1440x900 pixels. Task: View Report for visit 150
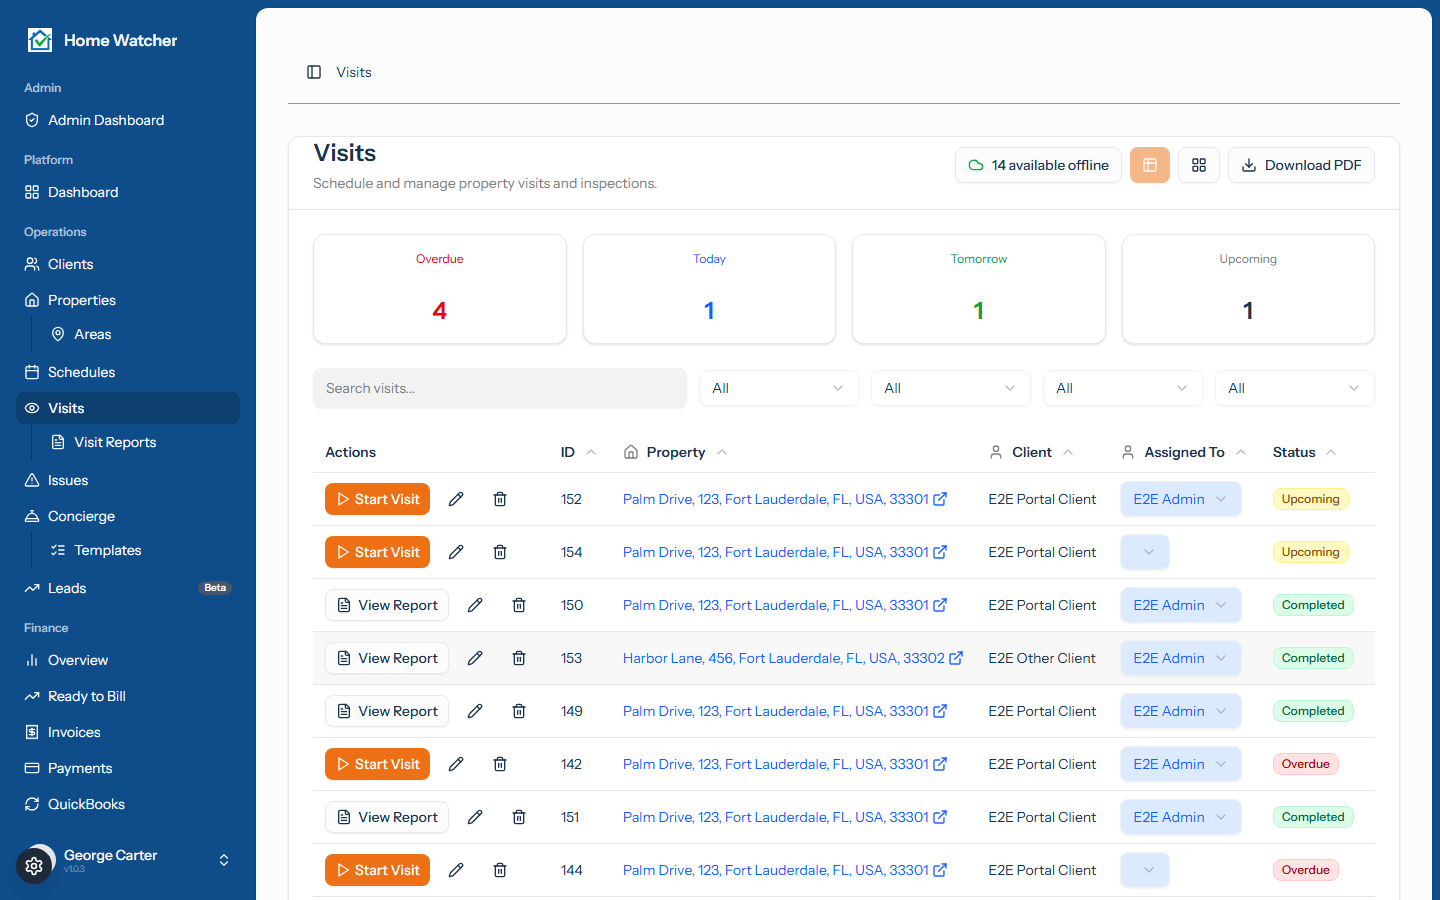(x=387, y=605)
